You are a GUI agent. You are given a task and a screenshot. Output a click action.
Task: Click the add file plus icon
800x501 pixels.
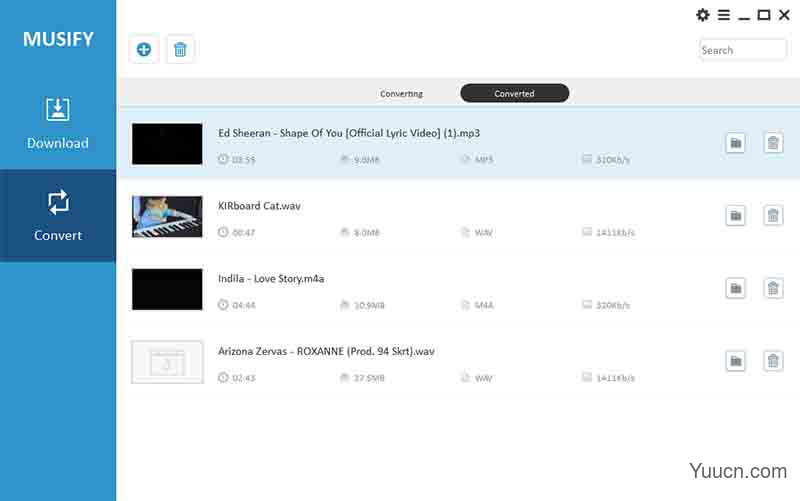144,49
